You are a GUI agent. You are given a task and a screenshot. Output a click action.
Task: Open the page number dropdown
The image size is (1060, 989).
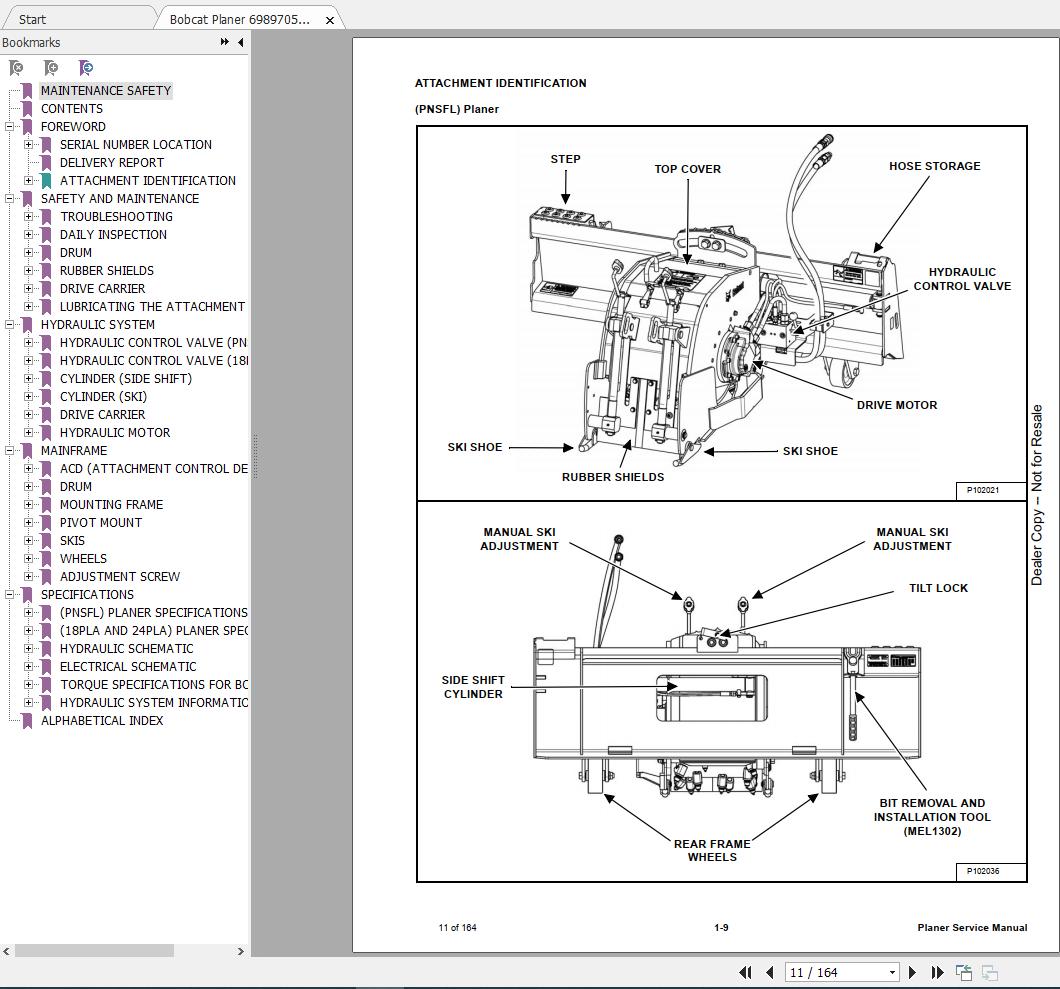click(892, 972)
